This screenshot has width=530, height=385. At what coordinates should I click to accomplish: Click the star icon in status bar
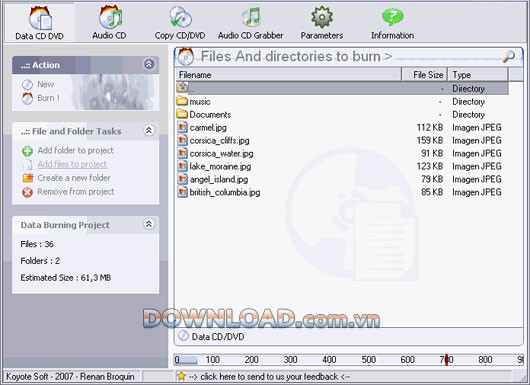(x=182, y=376)
